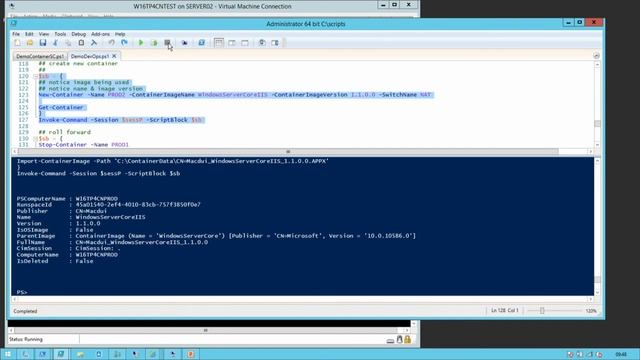Viewport: 640px width, 360px height.
Task: Show script pane on the right layout icon
Action: (232, 43)
